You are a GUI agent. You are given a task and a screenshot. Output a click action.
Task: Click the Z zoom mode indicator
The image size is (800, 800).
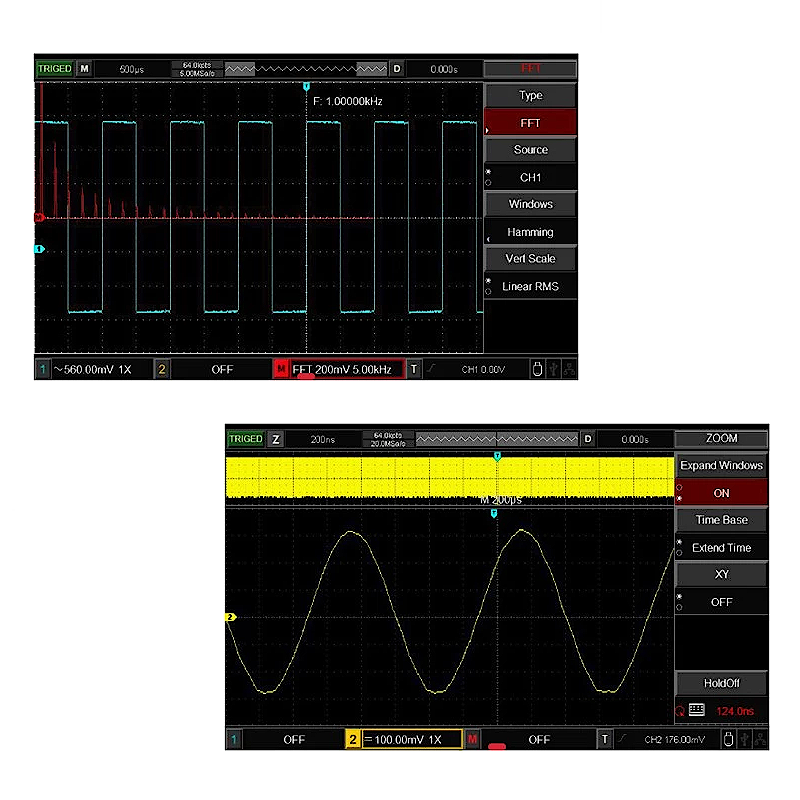tap(271, 438)
